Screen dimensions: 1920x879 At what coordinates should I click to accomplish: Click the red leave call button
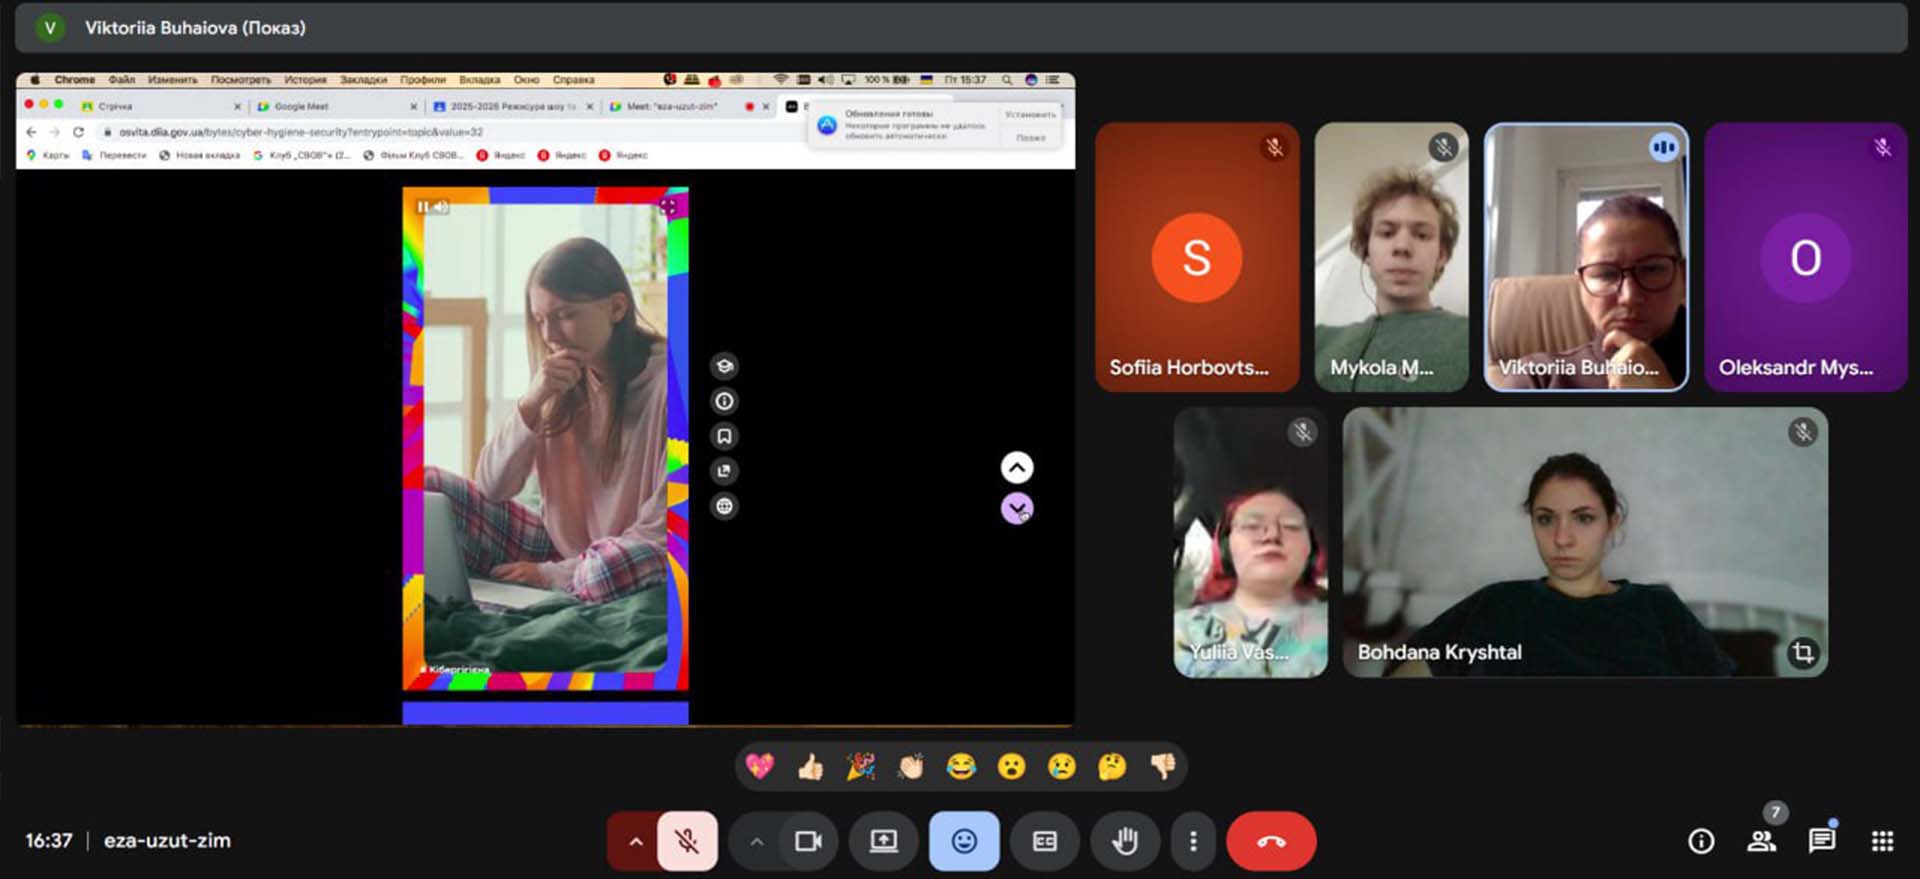click(1270, 841)
